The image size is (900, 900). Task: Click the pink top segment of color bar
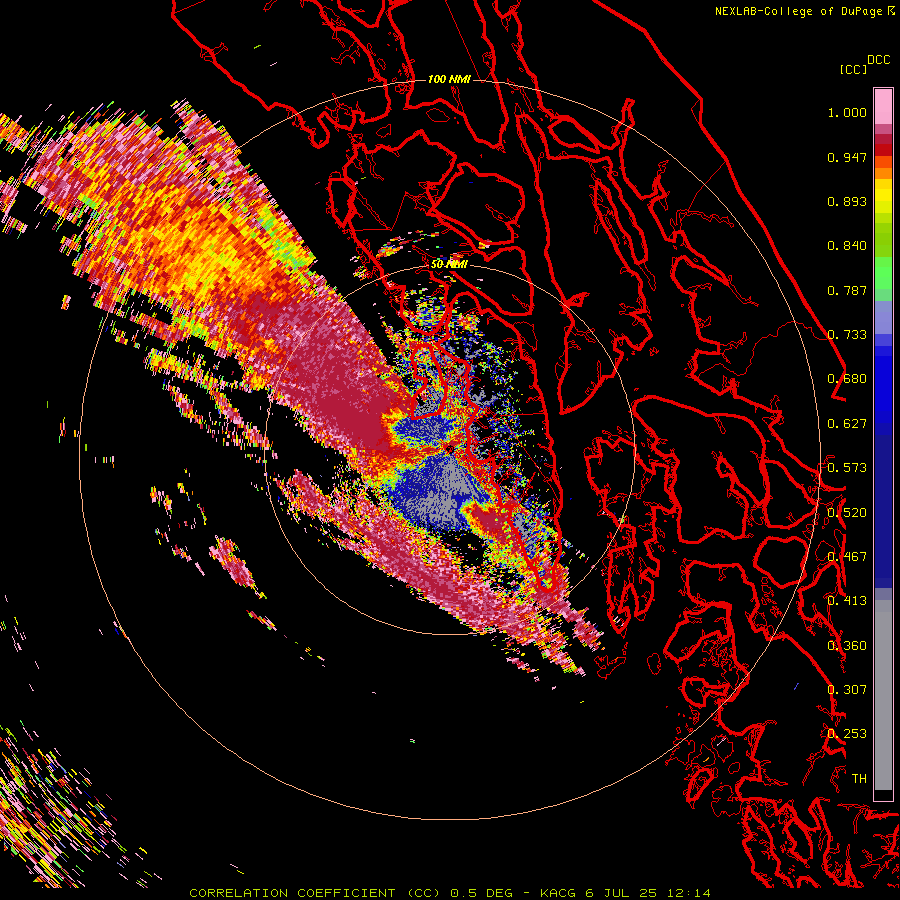pos(883,107)
